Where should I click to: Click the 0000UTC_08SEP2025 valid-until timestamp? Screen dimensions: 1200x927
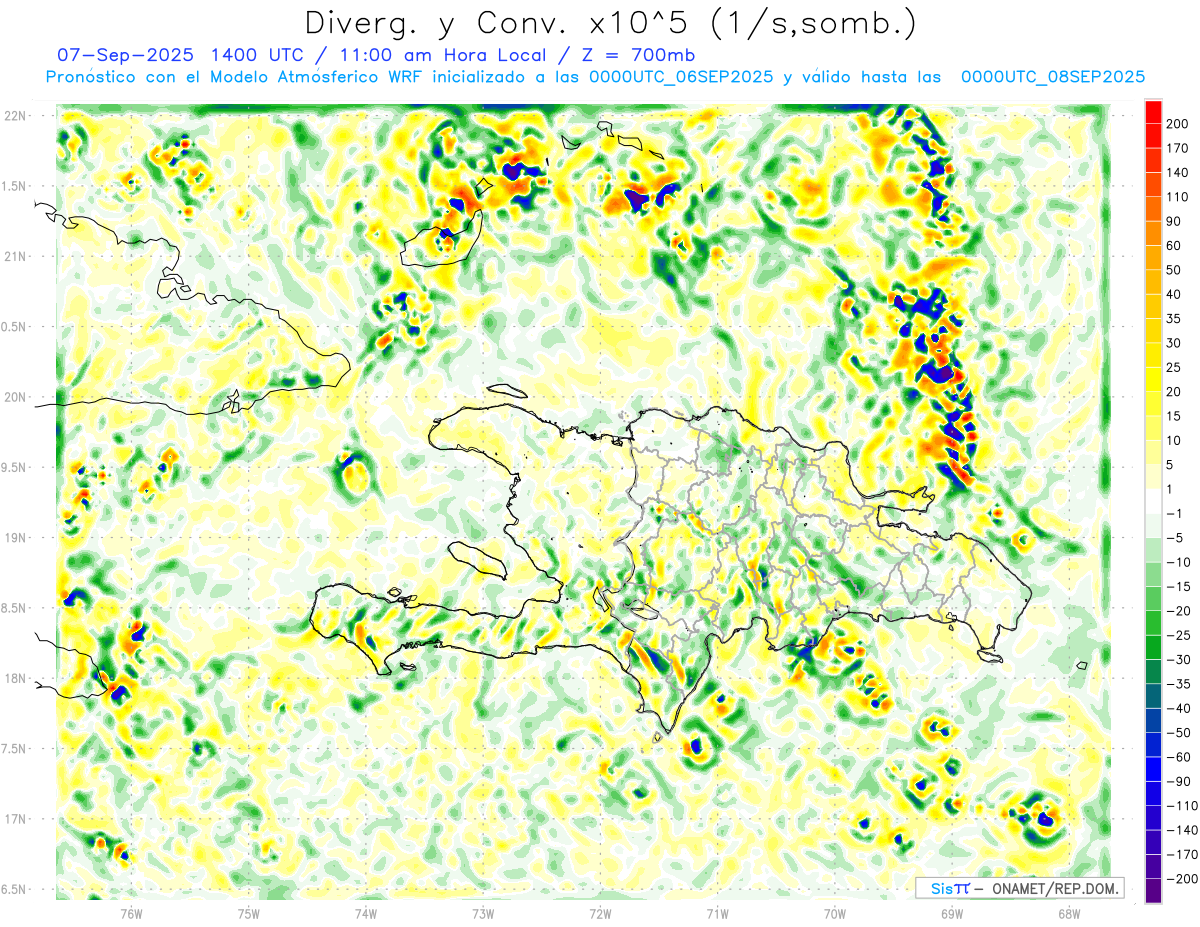pyautogui.click(x=1052, y=77)
